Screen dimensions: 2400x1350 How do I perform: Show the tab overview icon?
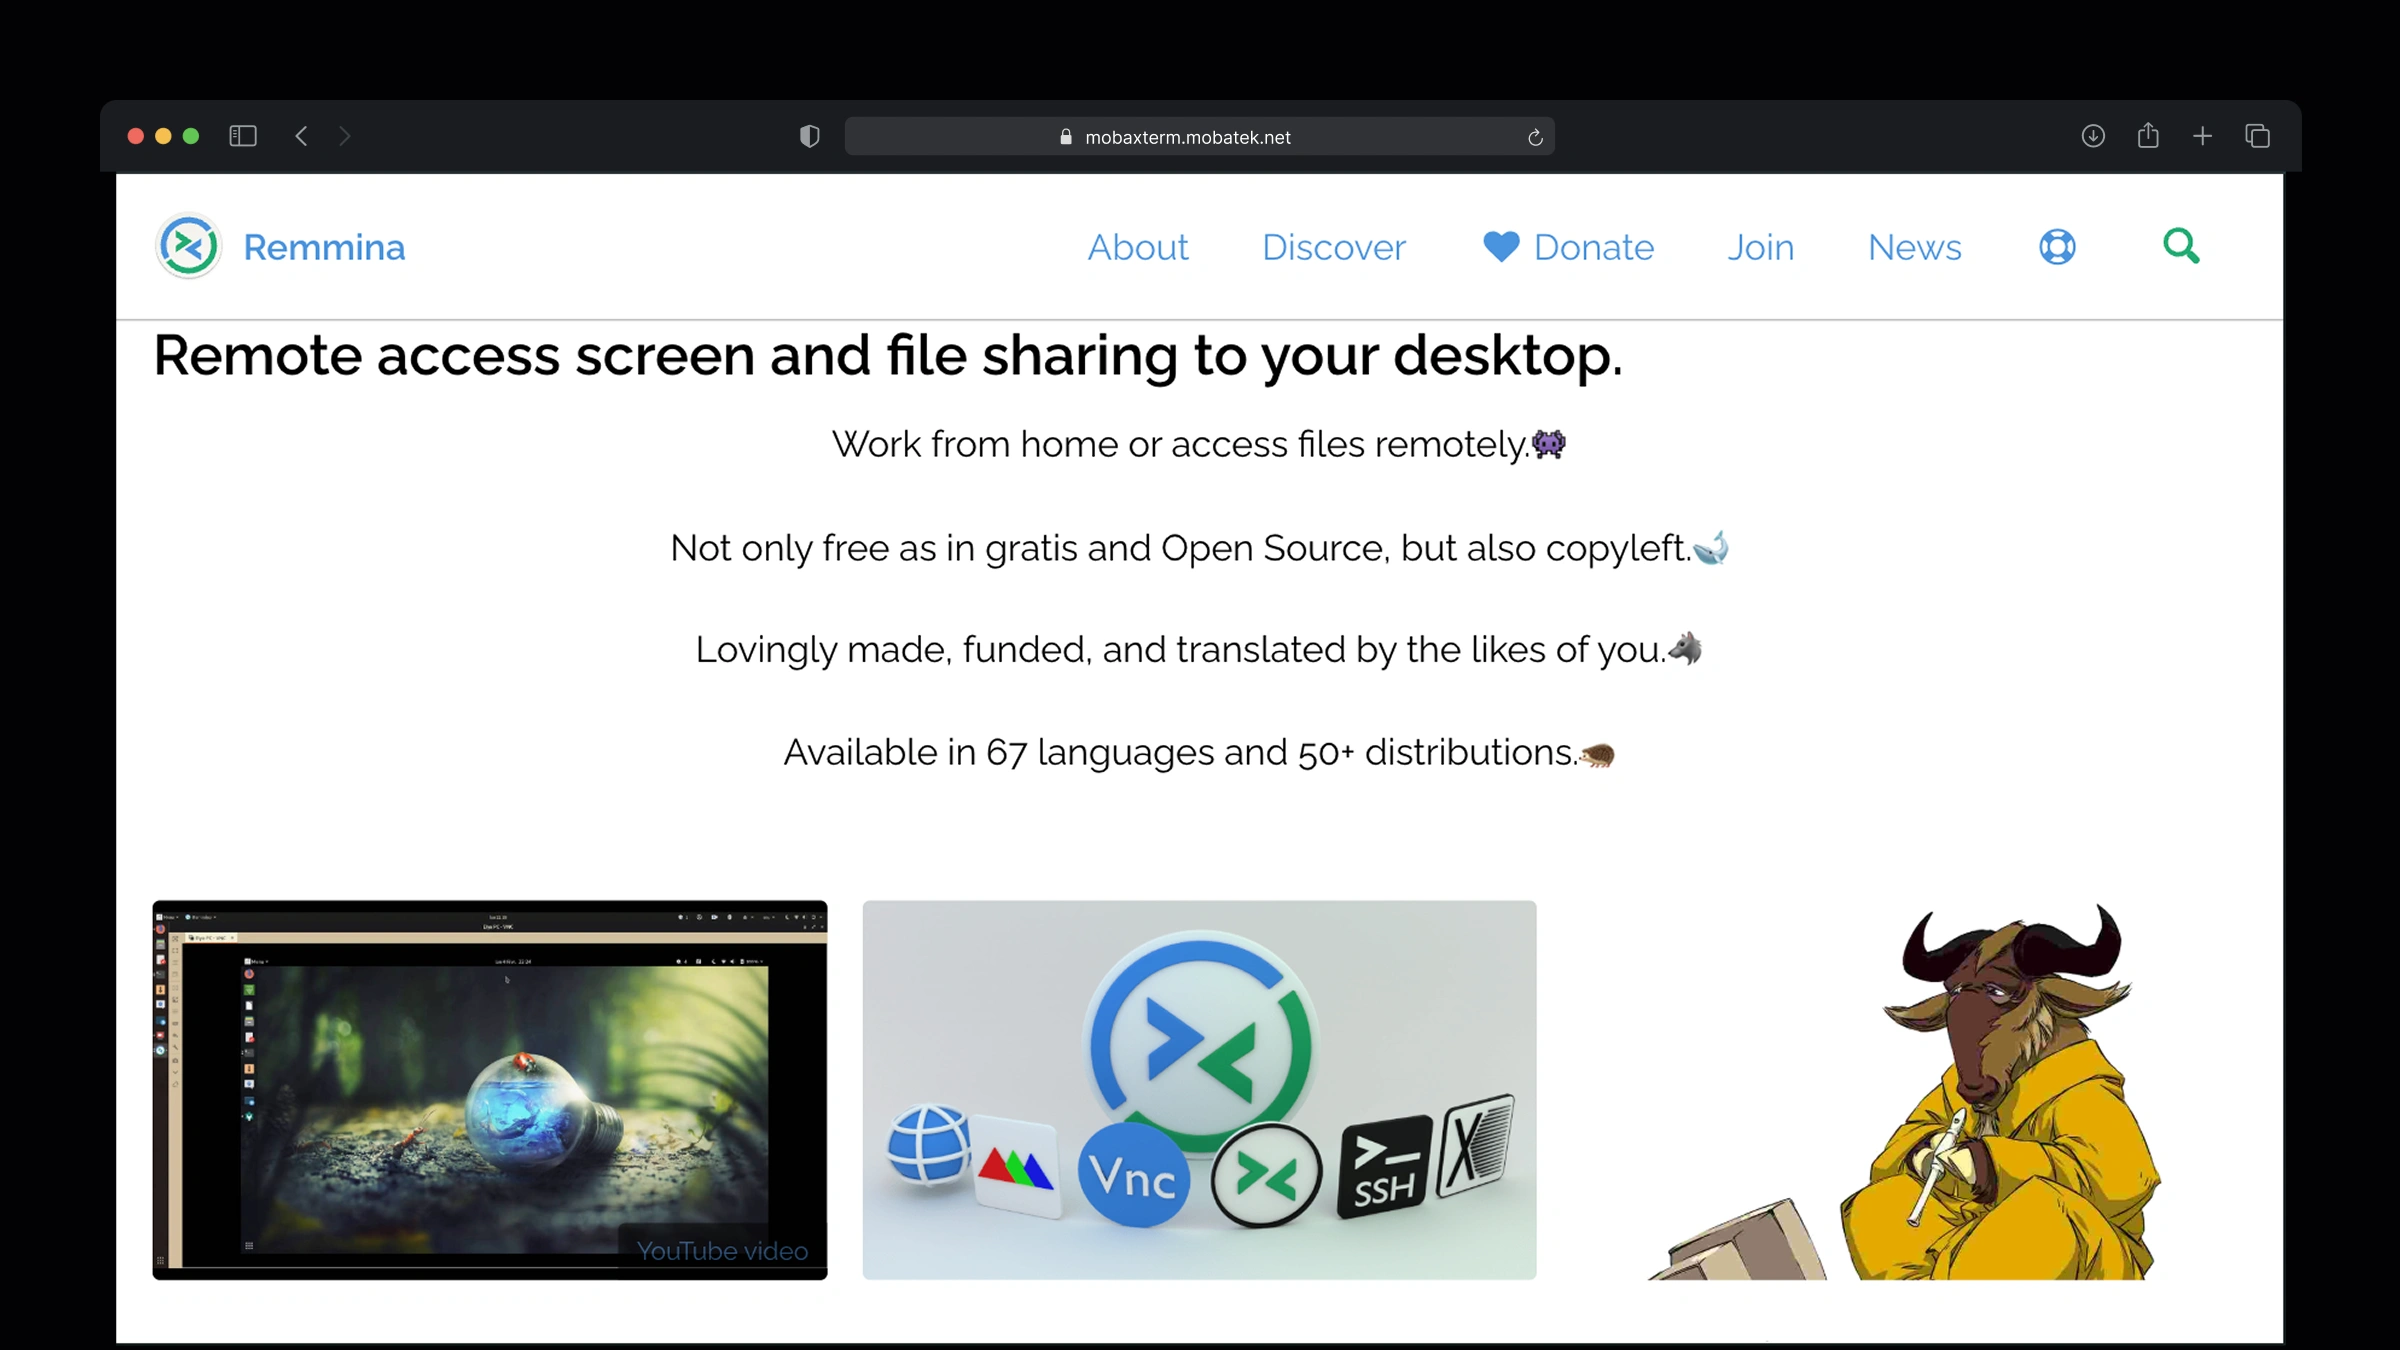[2257, 136]
